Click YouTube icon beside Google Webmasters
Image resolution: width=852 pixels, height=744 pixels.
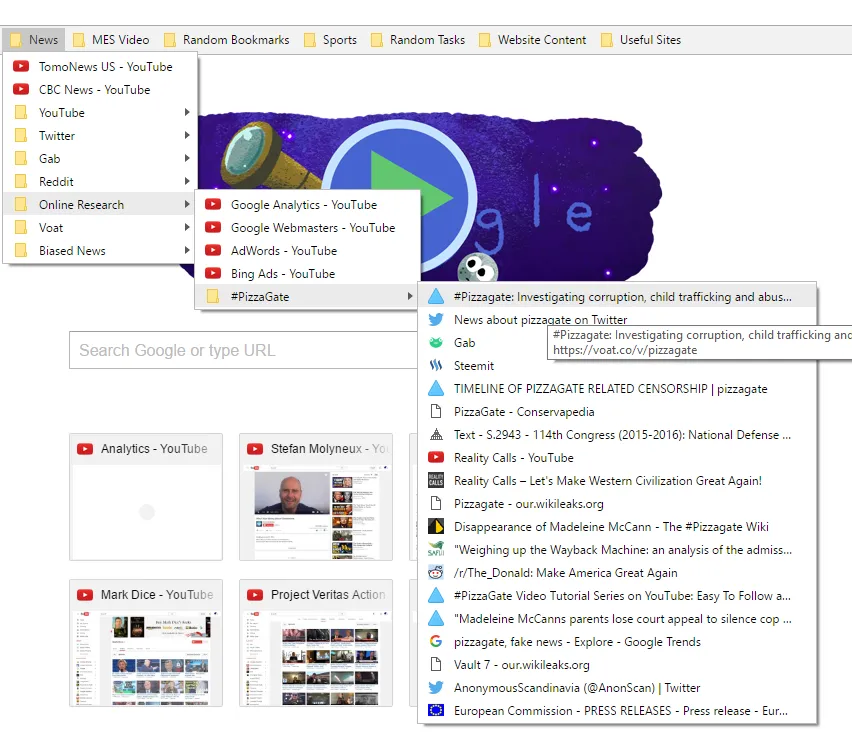(x=213, y=227)
